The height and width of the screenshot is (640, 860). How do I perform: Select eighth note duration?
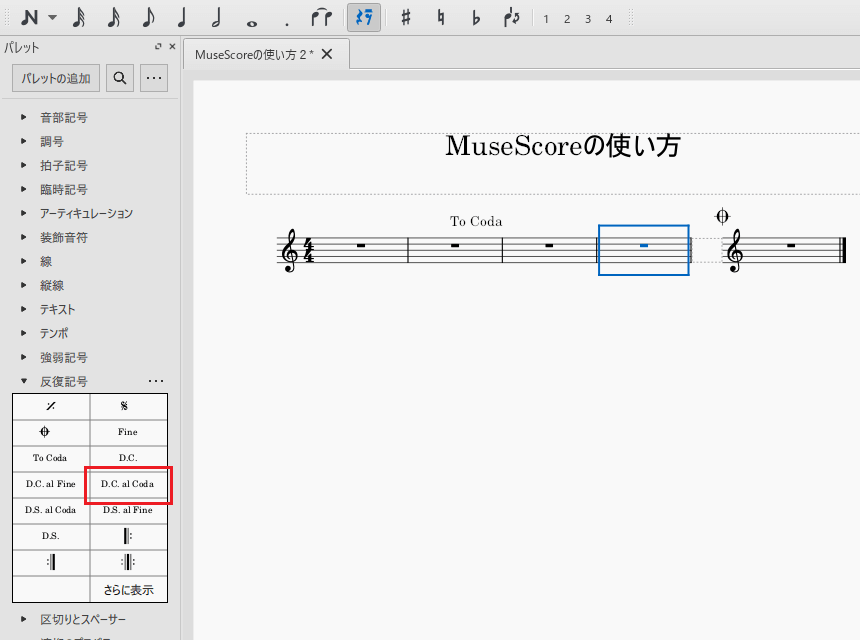coord(148,18)
